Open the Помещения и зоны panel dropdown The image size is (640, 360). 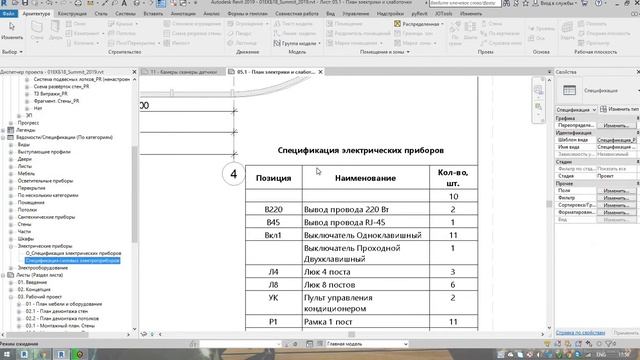coord(384,52)
